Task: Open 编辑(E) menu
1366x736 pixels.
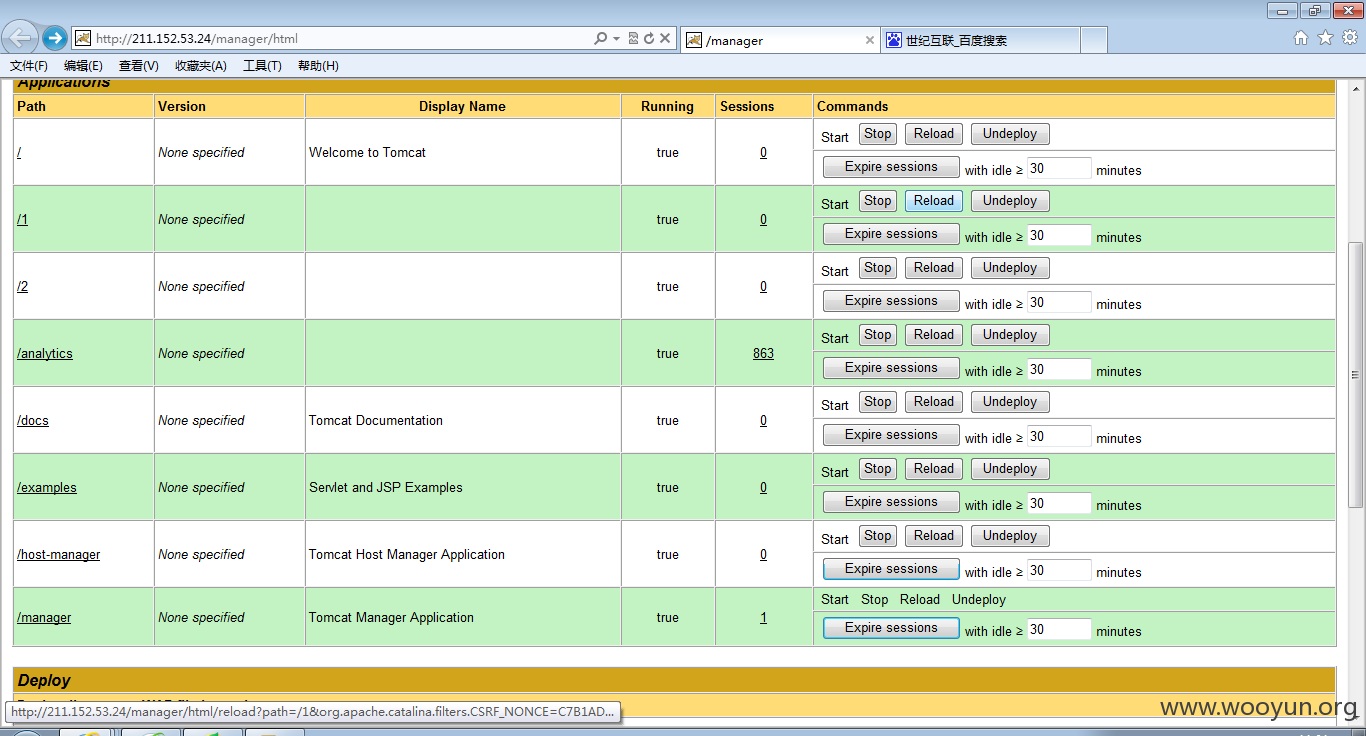Action: click(83, 66)
